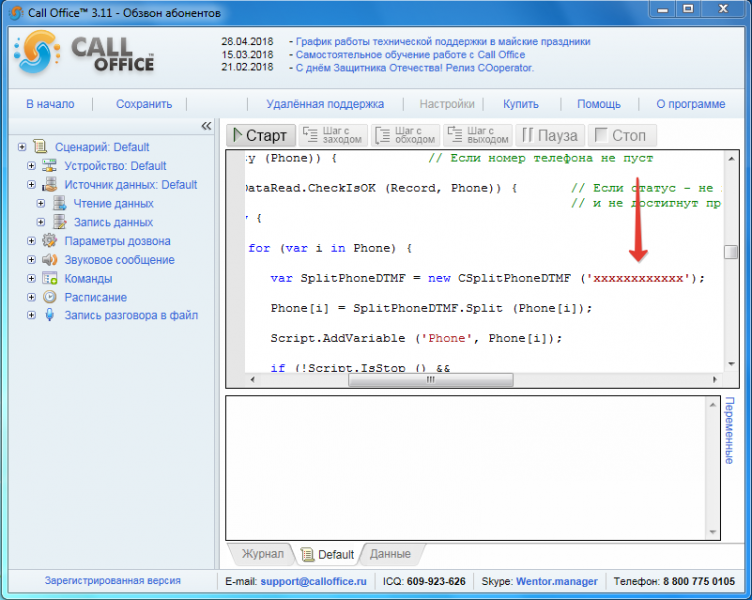Click the data source icon beside Источник данных

pos(49,184)
